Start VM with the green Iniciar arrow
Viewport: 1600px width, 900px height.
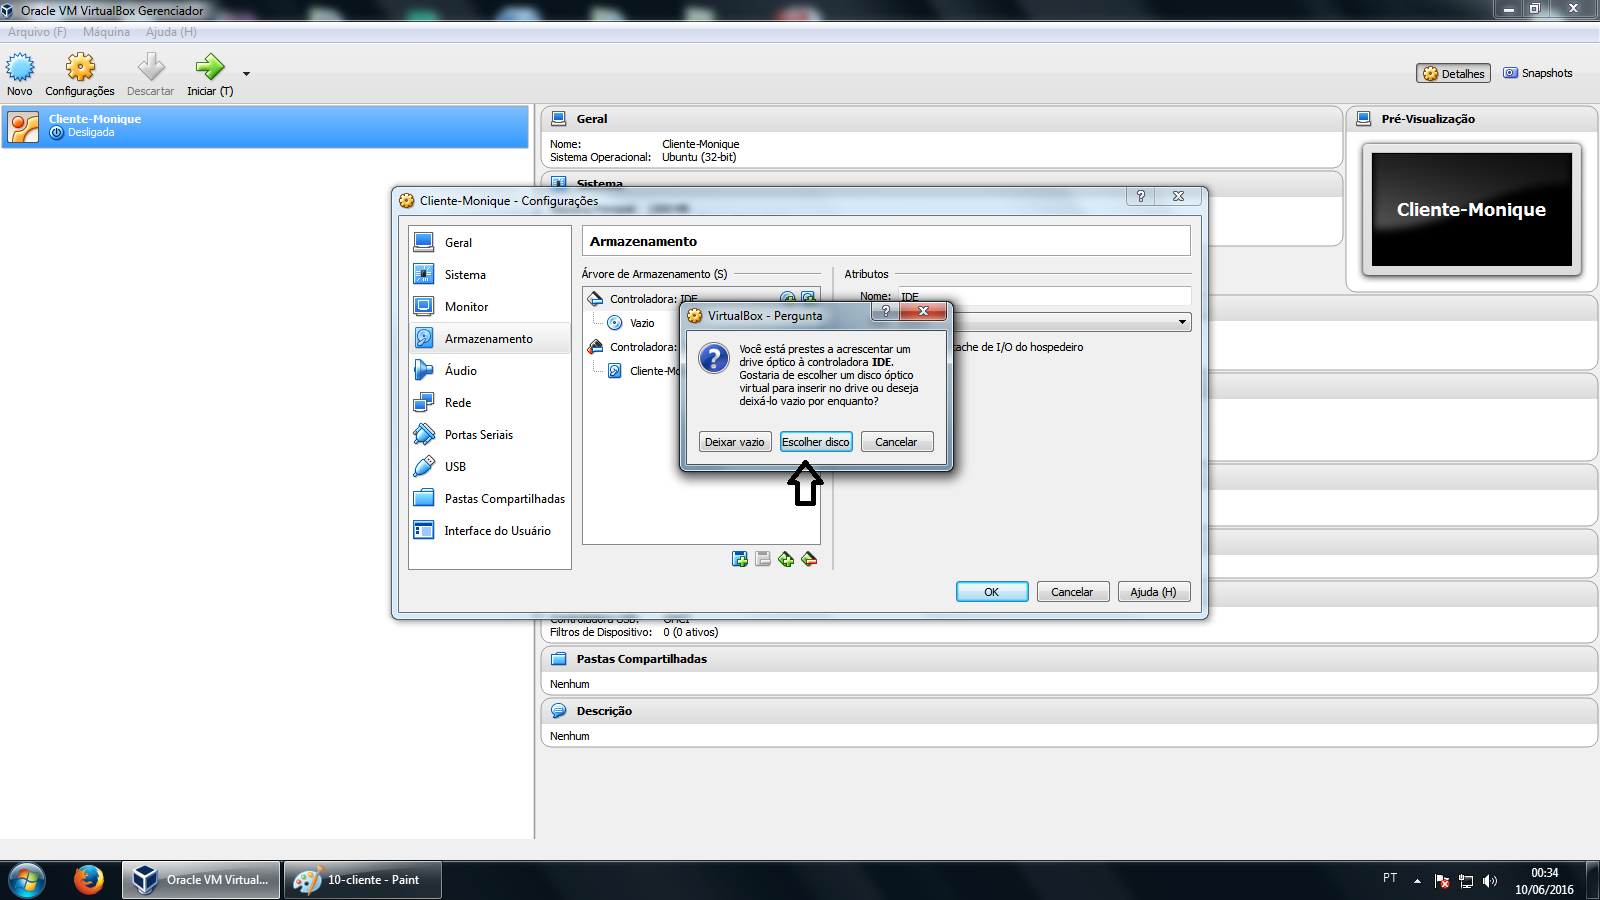coord(210,68)
